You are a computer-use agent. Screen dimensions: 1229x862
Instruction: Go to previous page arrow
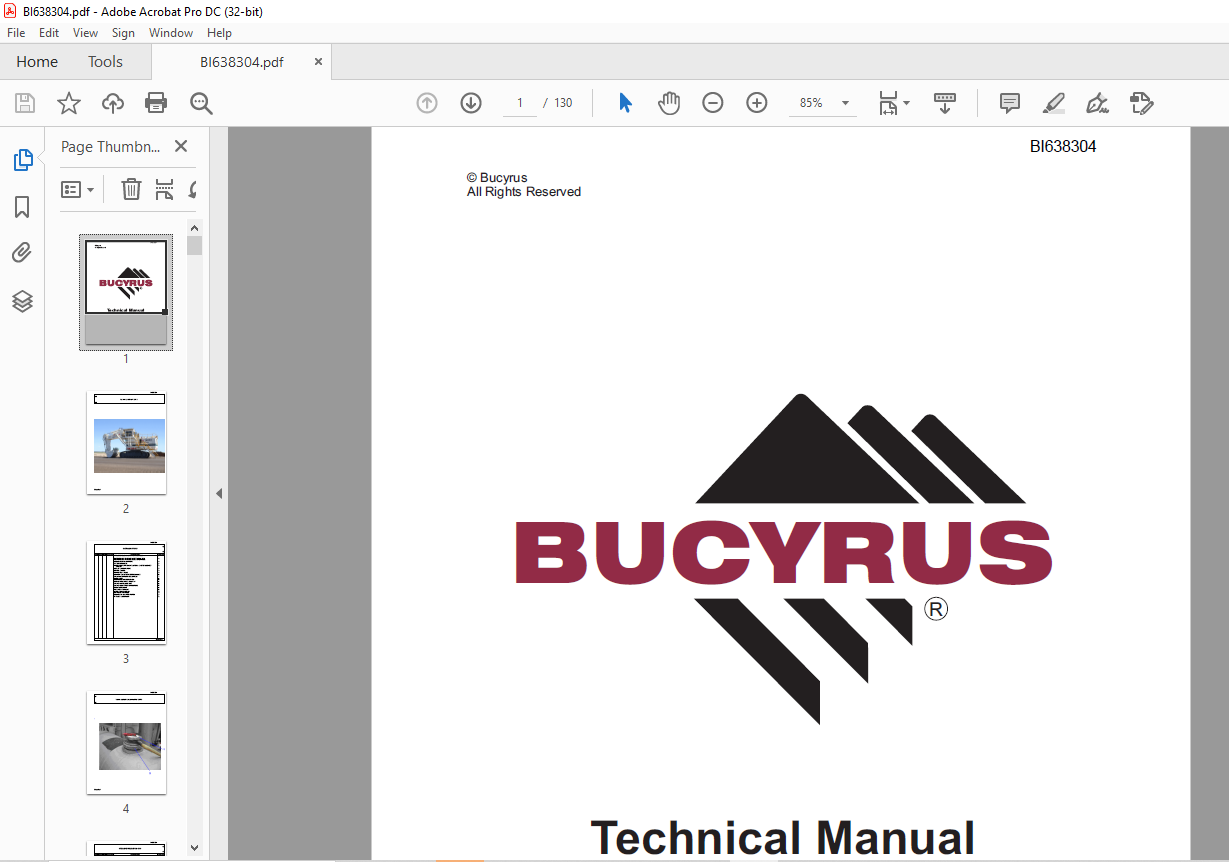427,103
